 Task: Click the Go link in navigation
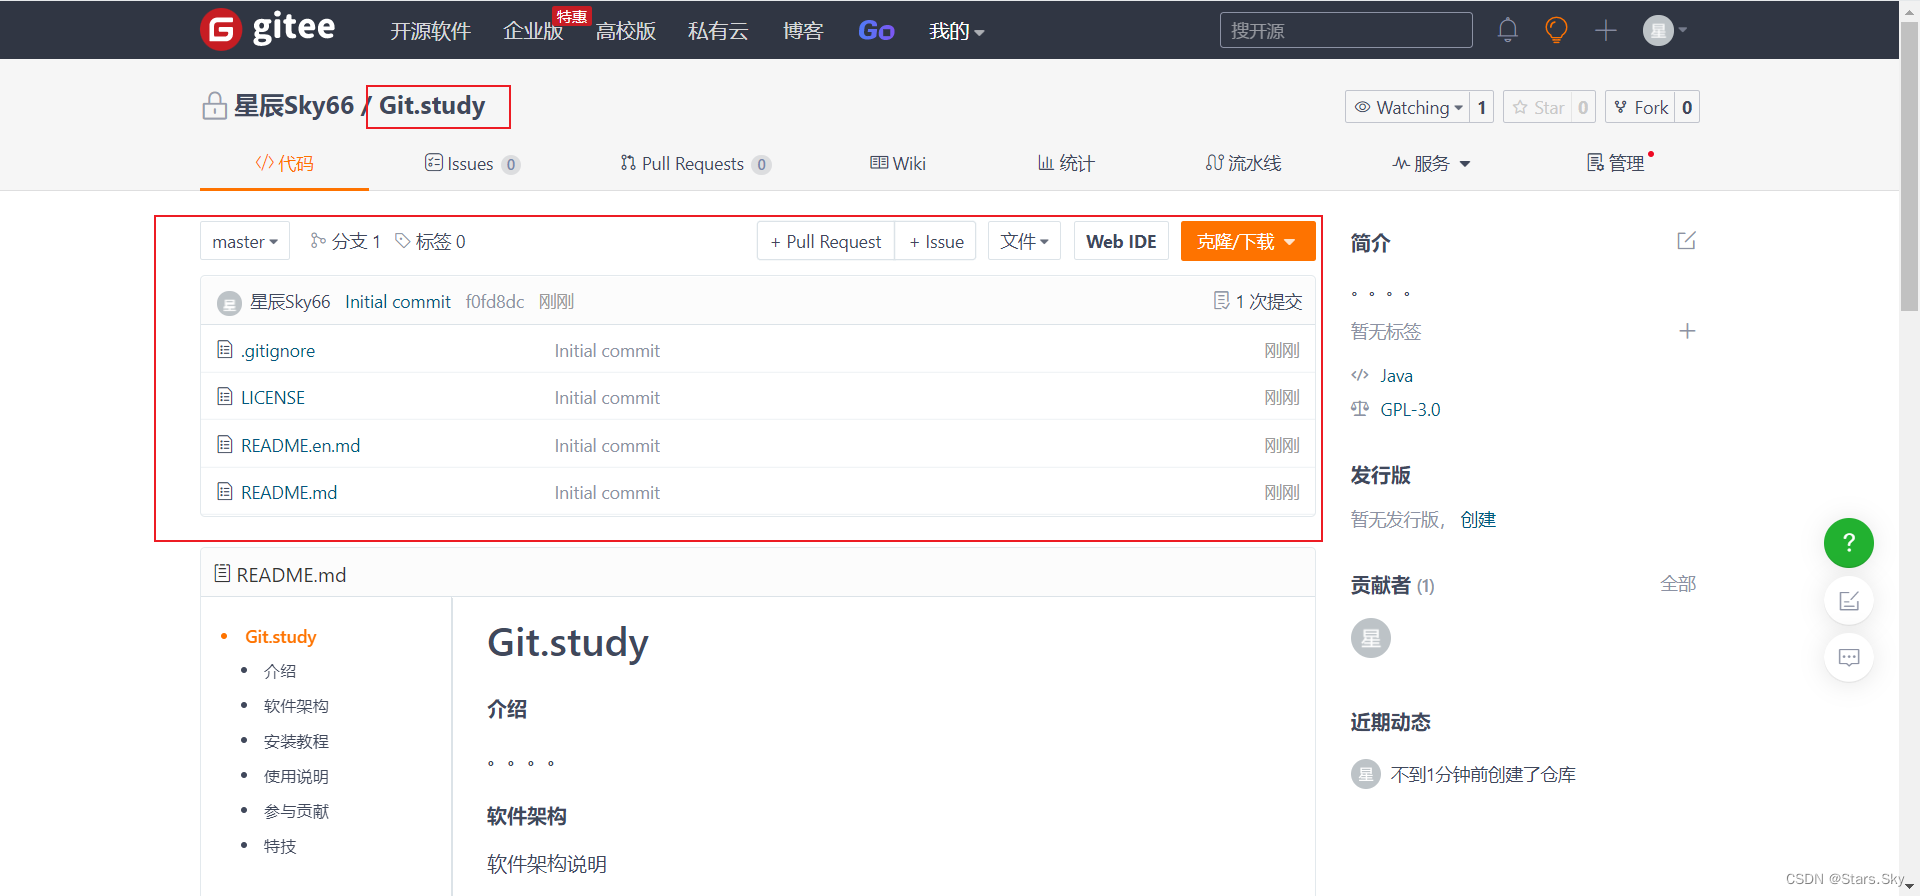(x=876, y=31)
